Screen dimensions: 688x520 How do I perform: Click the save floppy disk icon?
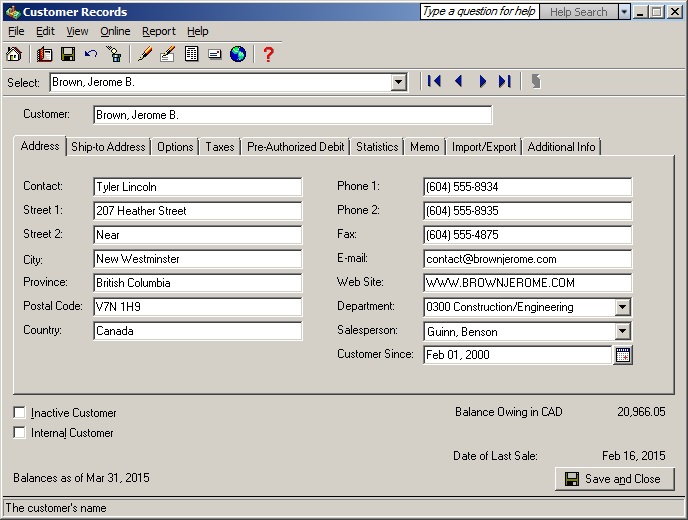tap(68, 54)
